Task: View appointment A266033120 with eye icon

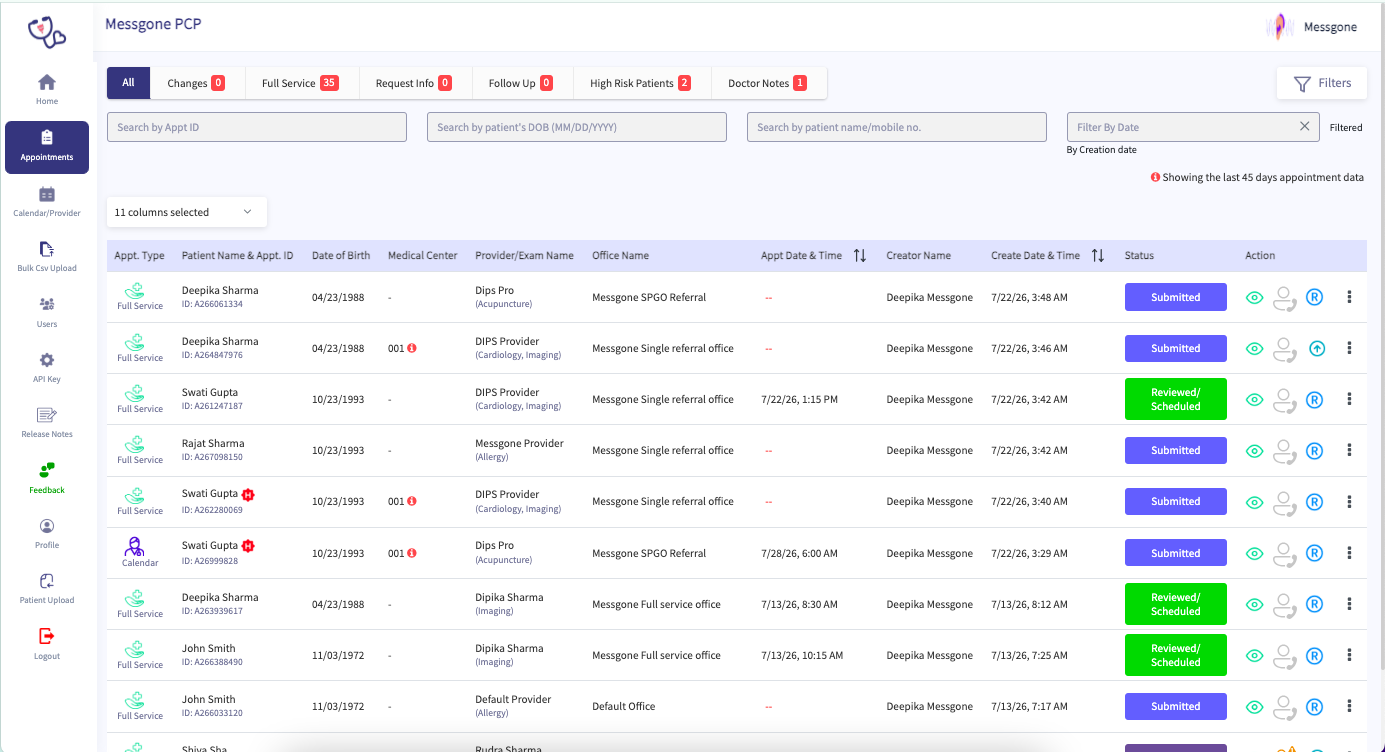Action: tap(1254, 706)
